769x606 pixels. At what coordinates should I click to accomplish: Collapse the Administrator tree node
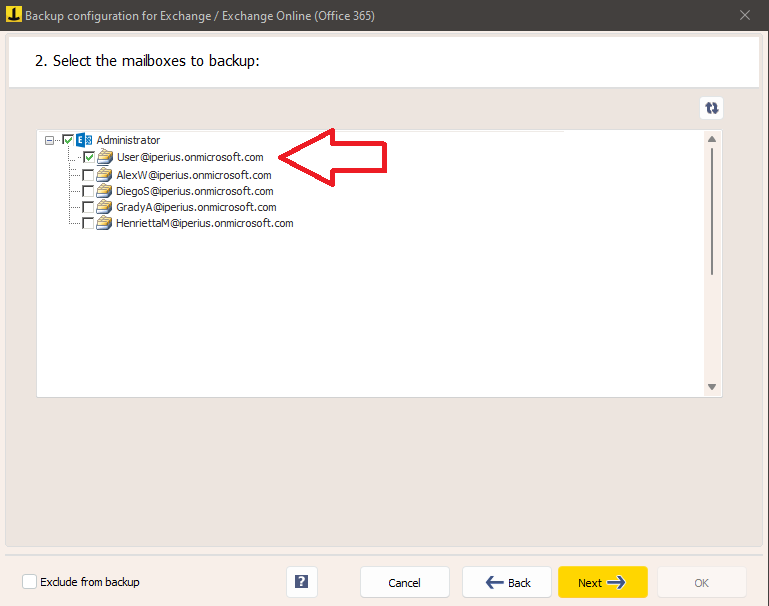click(49, 141)
